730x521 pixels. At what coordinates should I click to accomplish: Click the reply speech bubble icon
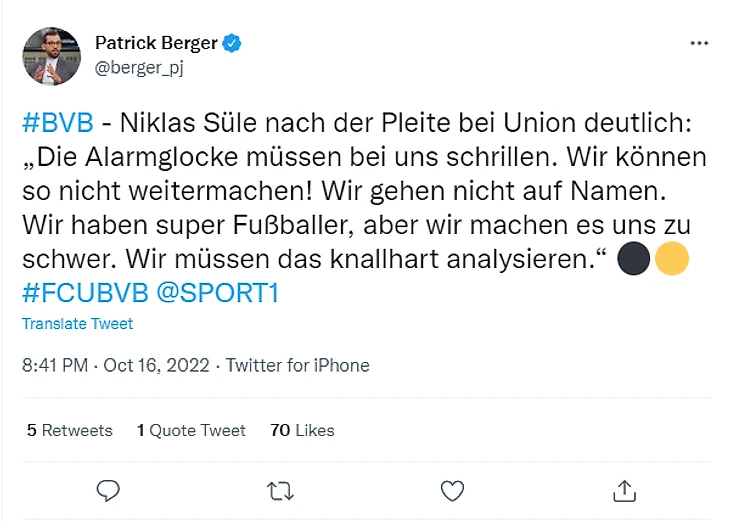pos(108,490)
